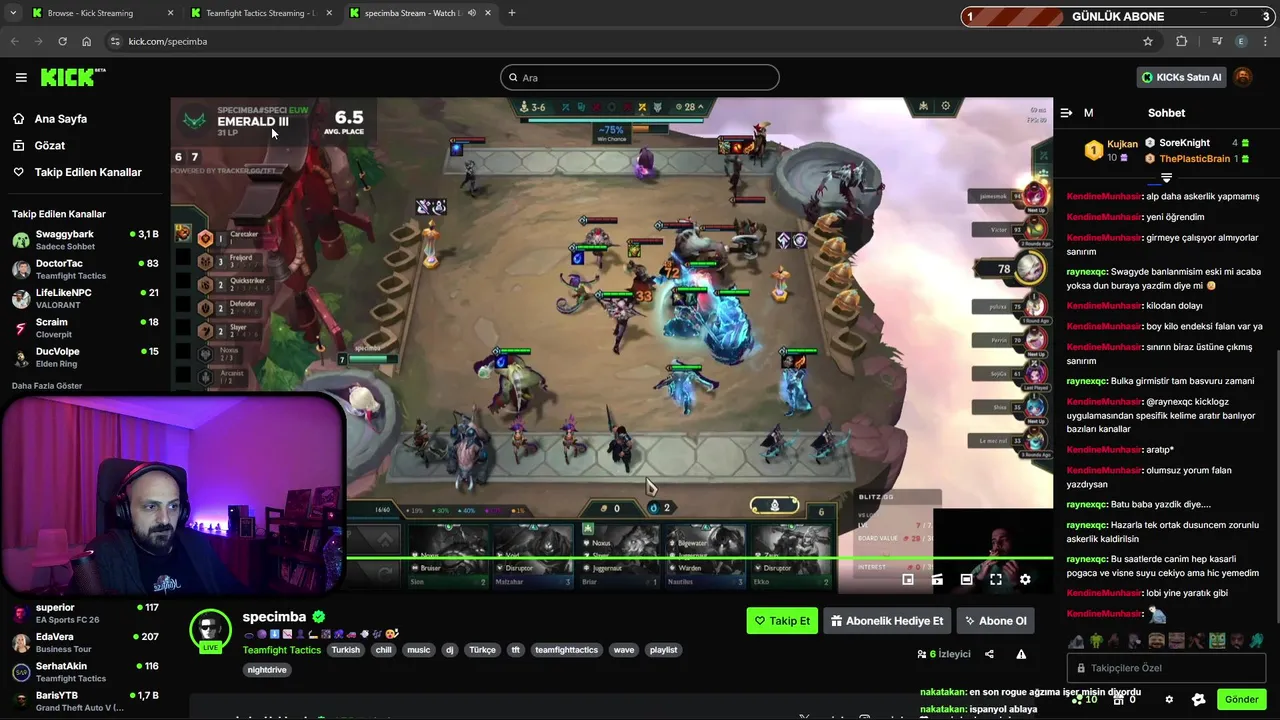This screenshot has width=1280, height=720.
Task: Click the address bar URL kick.com/specimba
Action: click(168, 41)
